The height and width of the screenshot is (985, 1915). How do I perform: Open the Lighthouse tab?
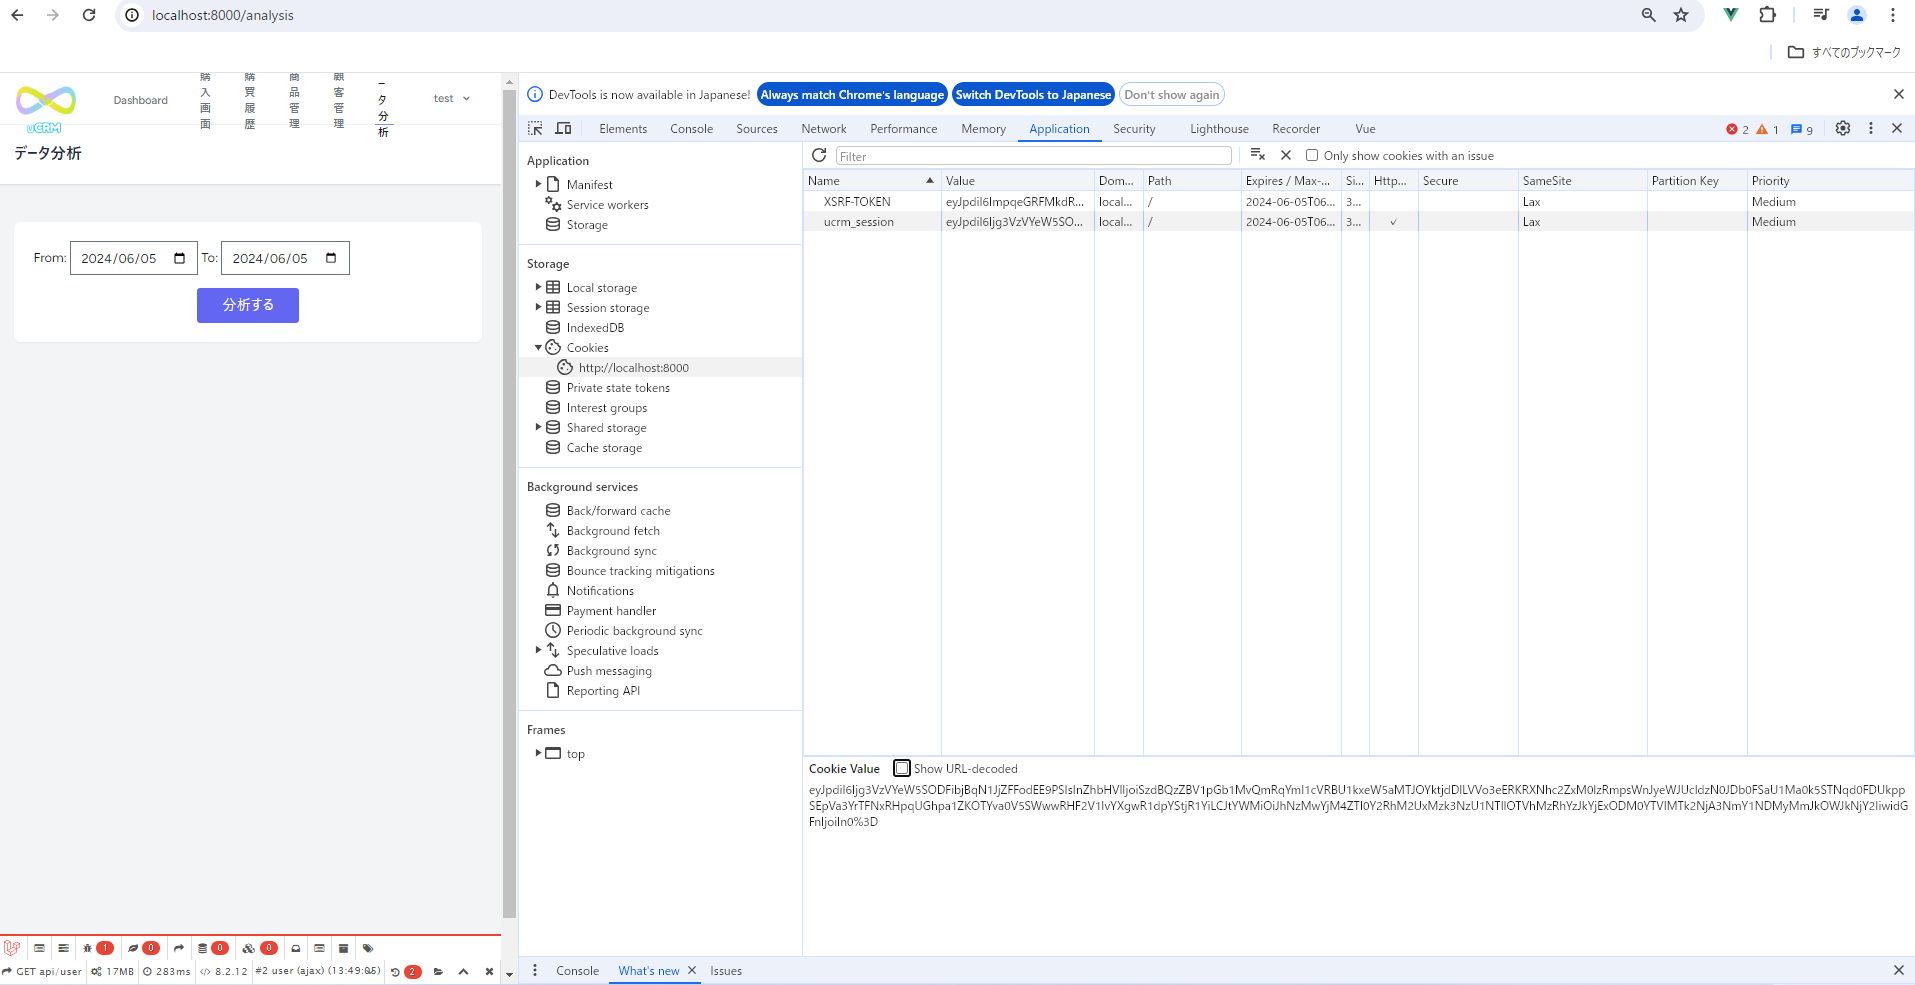(x=1219, y=129)
